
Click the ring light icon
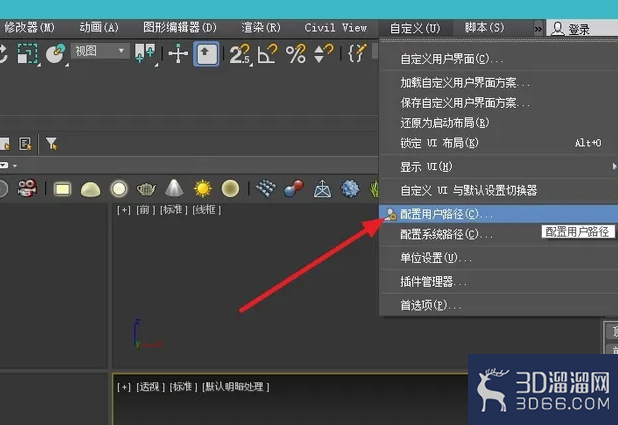[119, 189]
